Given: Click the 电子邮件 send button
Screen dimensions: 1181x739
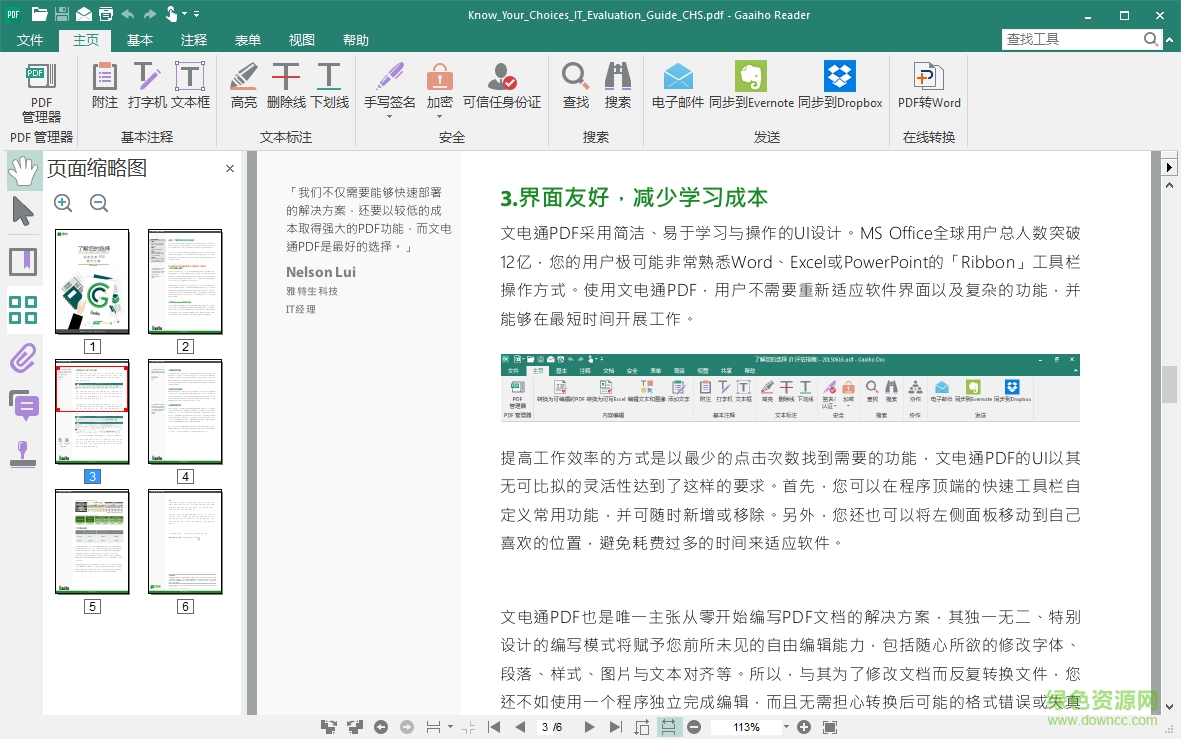Looking at the screenshot, I should (677, 85).
